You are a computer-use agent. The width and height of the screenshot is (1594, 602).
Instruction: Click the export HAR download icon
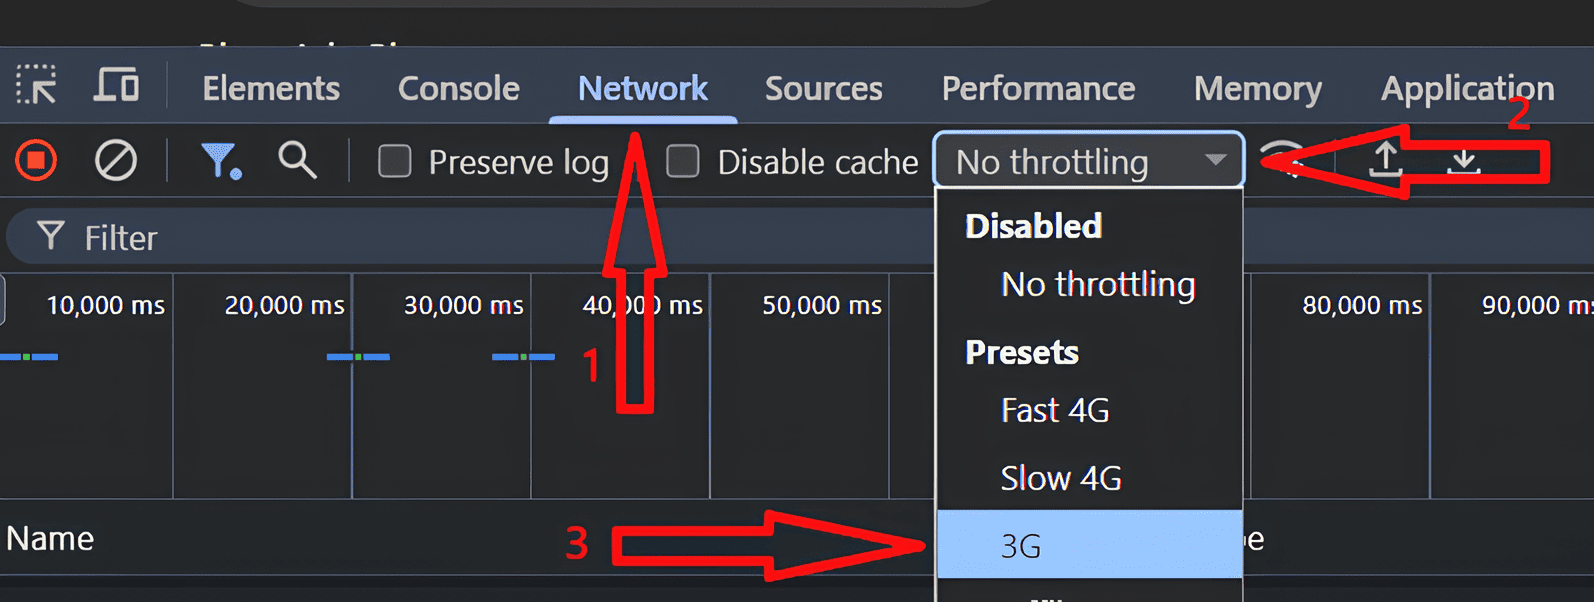[1464, 160]
